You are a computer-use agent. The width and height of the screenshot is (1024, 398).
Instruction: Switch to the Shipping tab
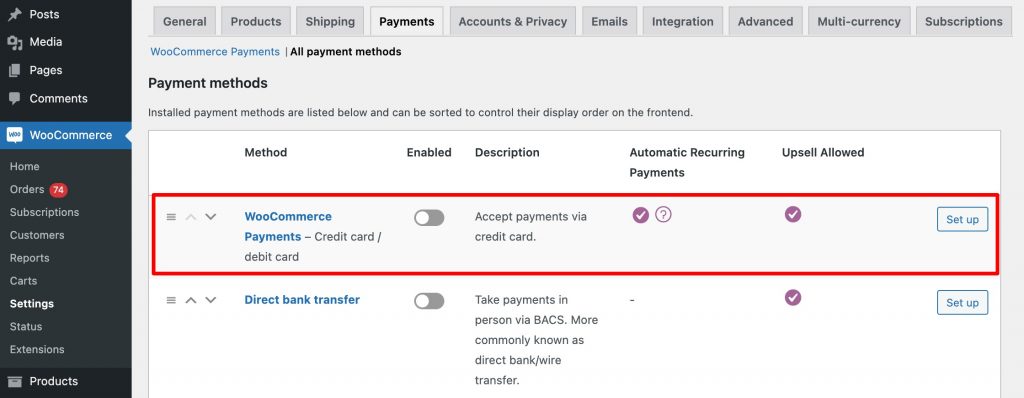click(330, 22)
